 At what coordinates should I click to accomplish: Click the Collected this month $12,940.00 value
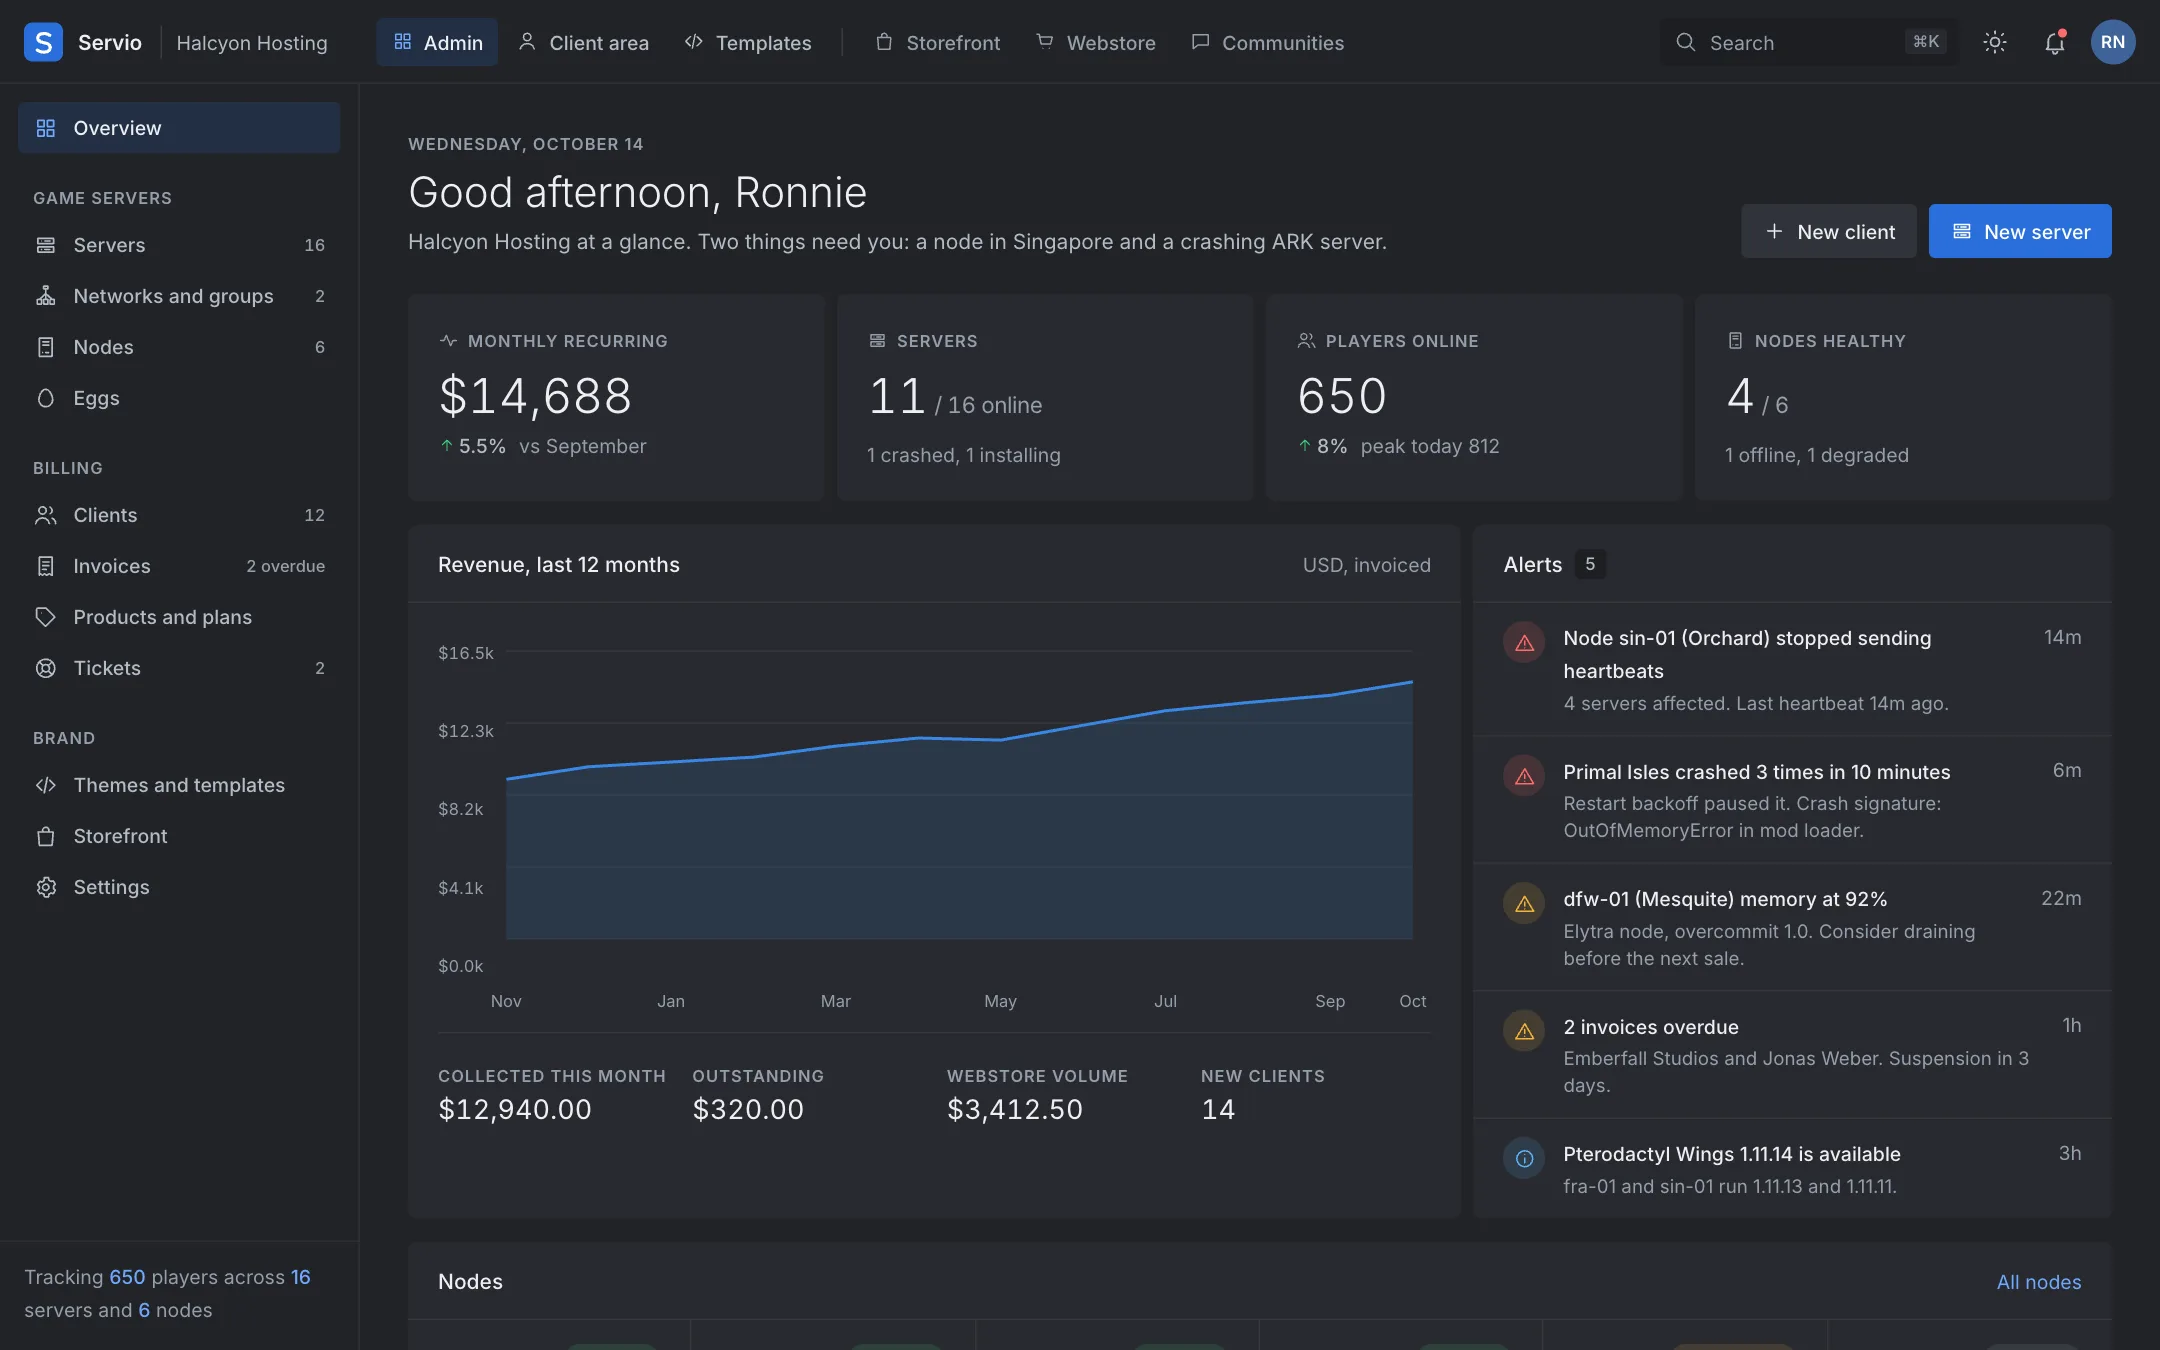pyautogui.click(x=514, y=1109)
